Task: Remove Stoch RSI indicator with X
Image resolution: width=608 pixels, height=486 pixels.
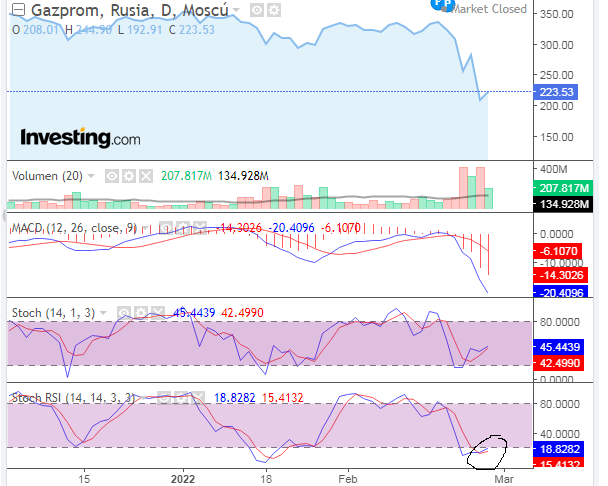Action: (x=198, y=398)
